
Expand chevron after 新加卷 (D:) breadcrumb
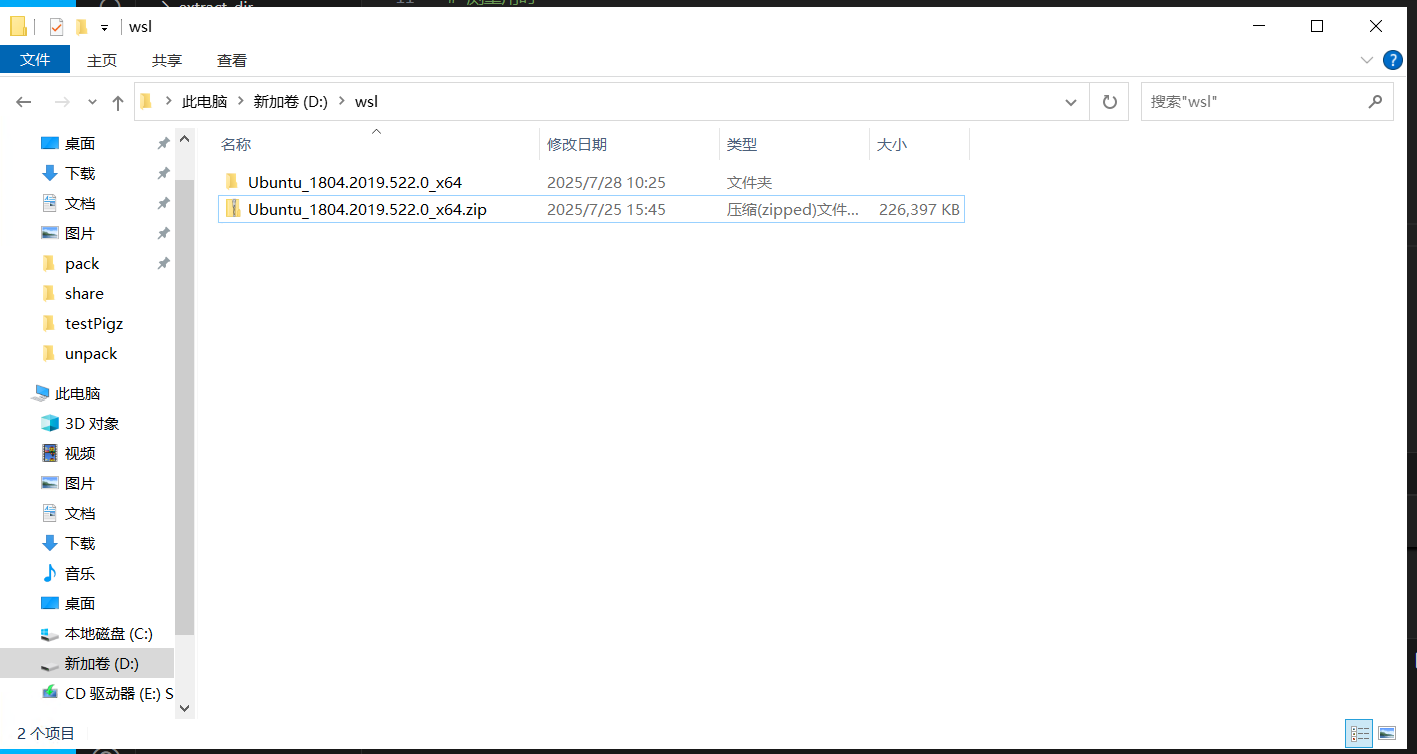(342, 101)
